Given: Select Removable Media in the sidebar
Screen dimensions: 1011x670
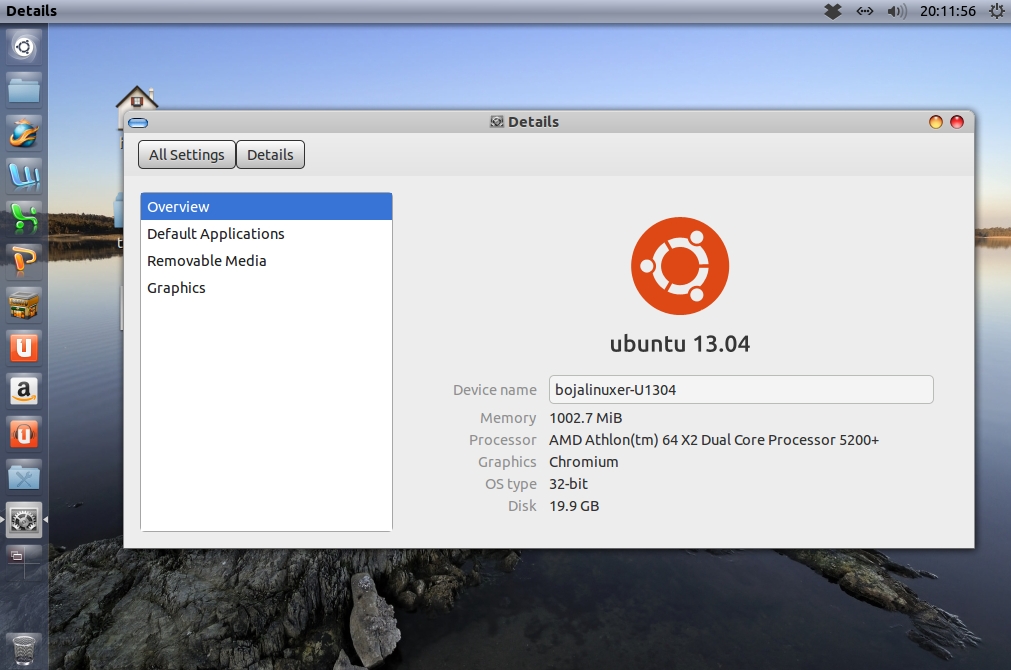Looking at the screenshot, I should tap(207, 260).
